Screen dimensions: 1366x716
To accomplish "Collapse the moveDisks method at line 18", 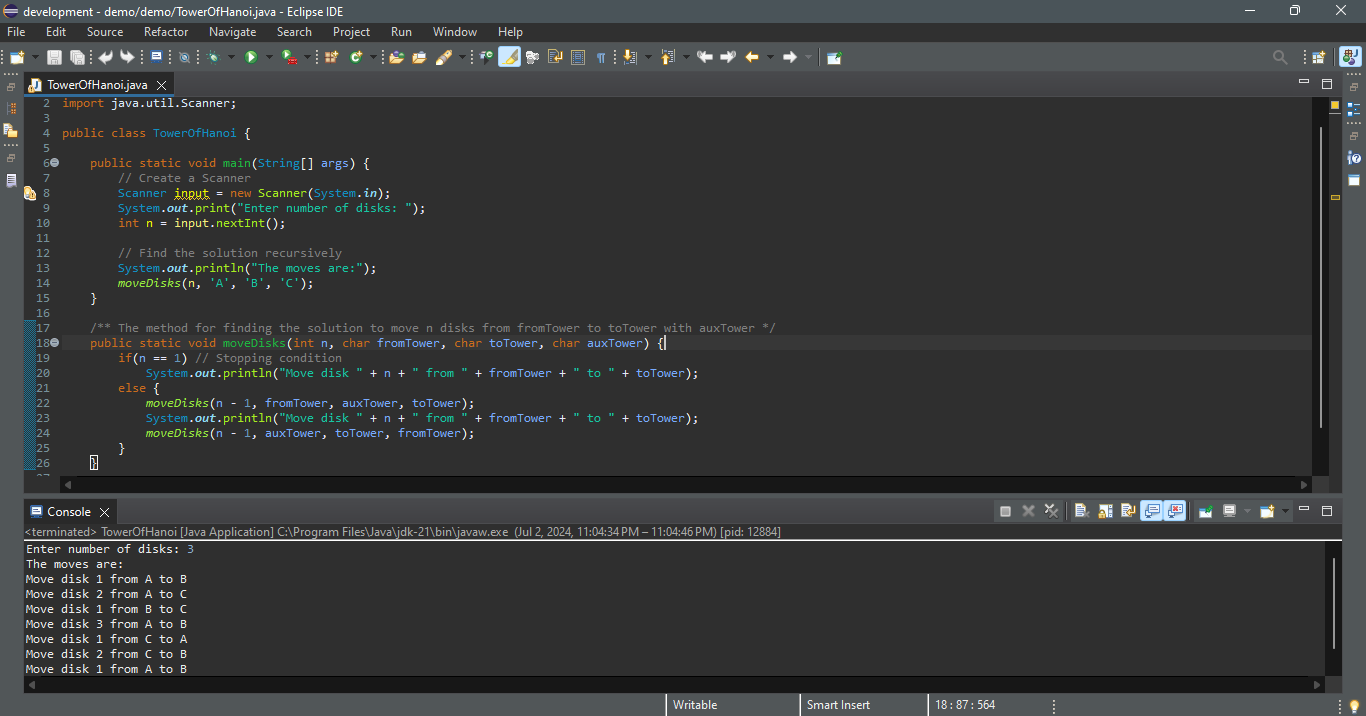I will tap(54, 343).
